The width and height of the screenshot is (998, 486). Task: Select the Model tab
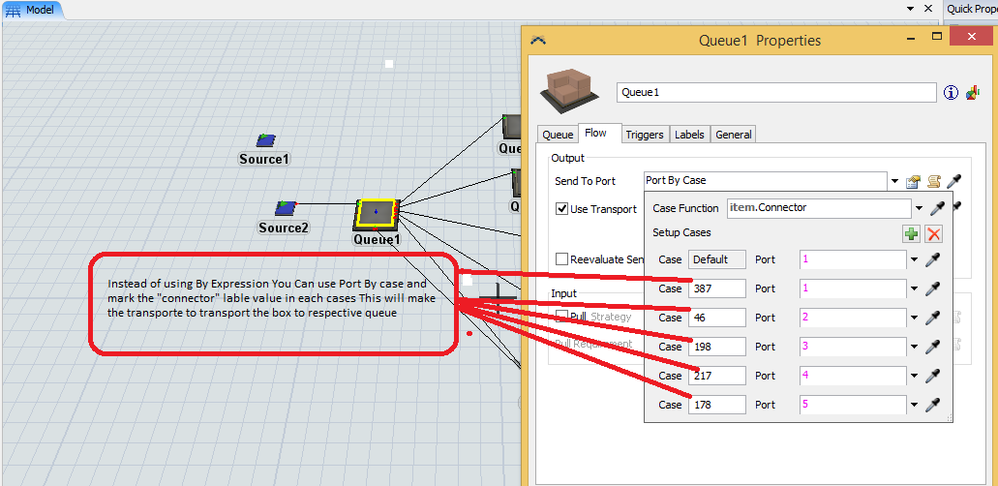(31, 9)
